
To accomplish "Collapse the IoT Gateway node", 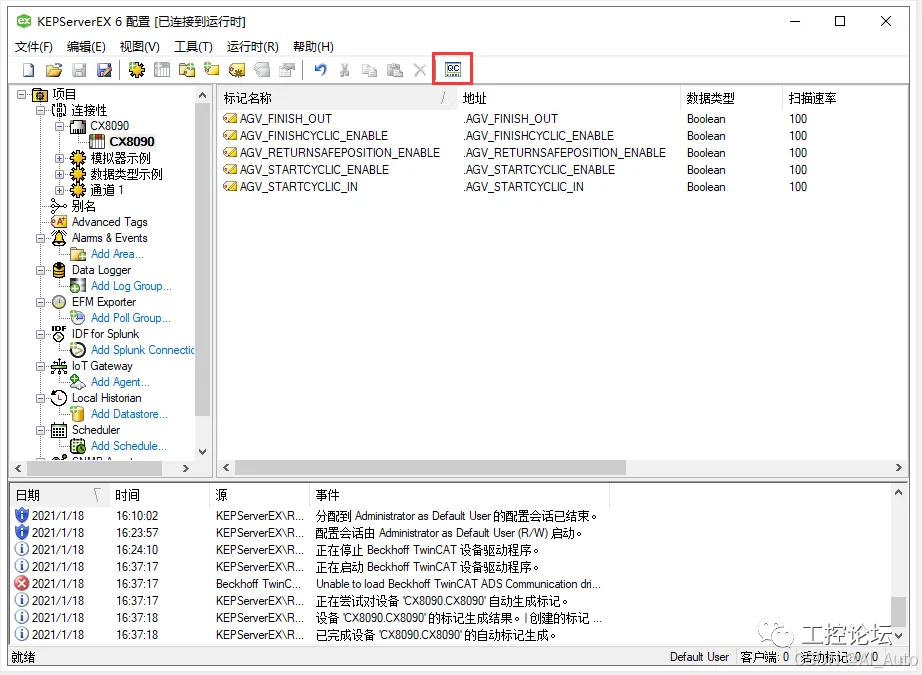I will [41, 366].
